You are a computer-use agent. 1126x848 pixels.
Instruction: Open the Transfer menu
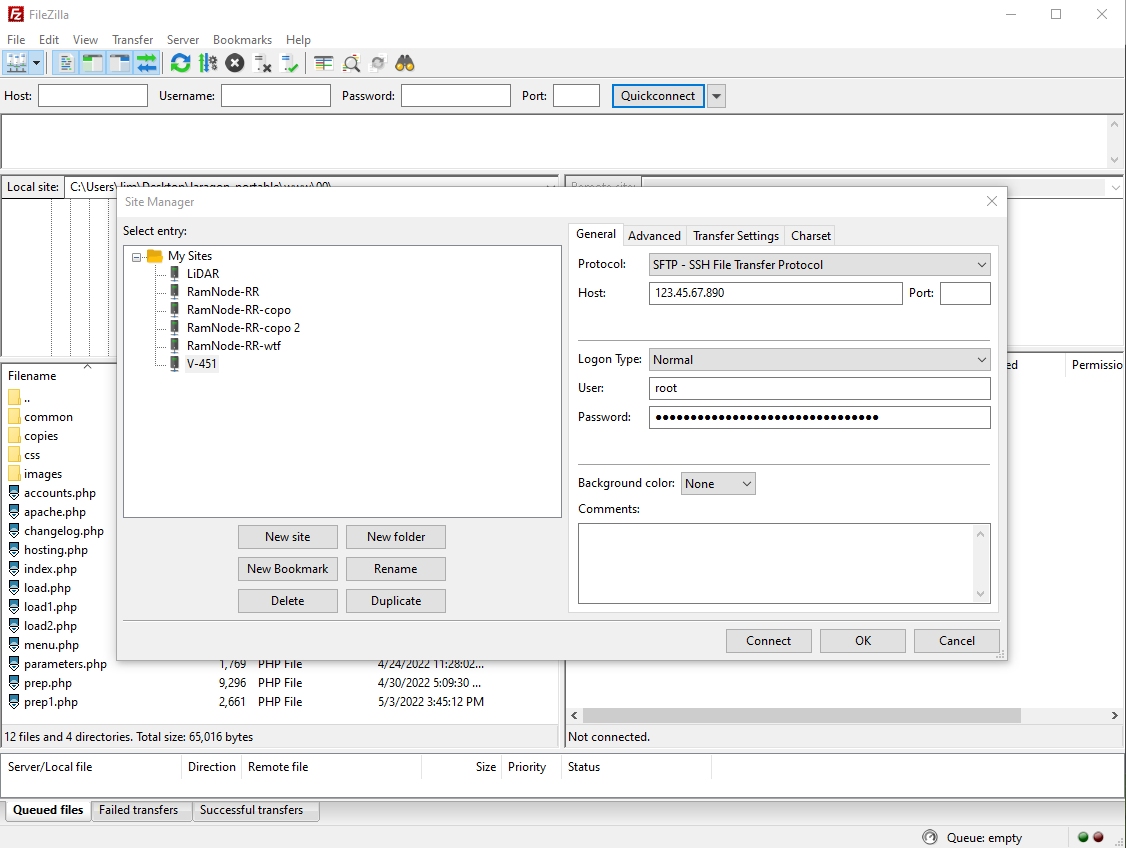pyautogui.click(x=132, y=39)
